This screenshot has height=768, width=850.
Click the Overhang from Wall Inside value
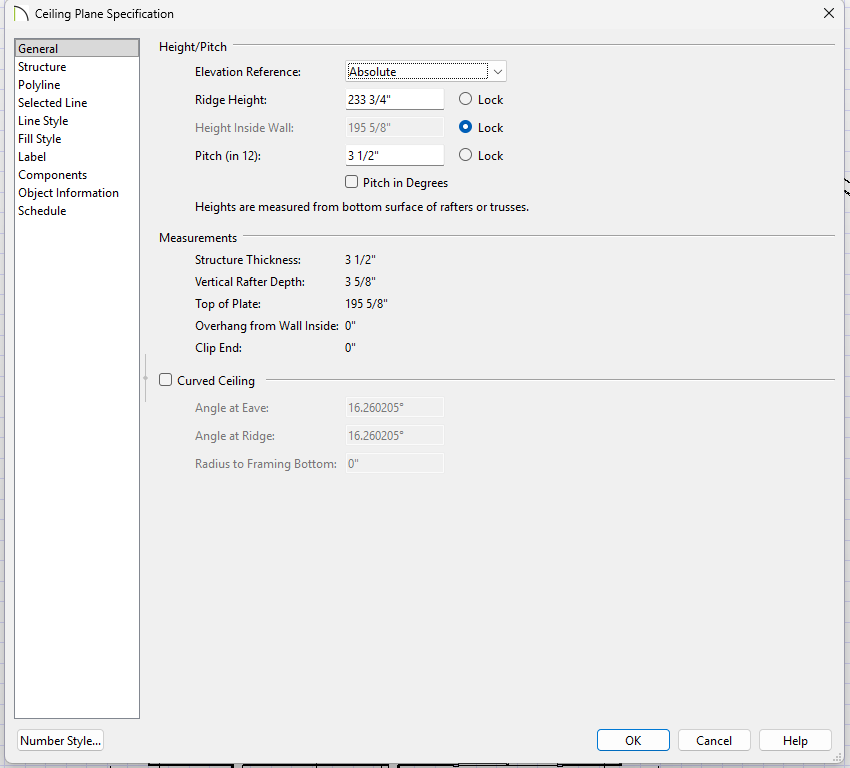point(350,326)
